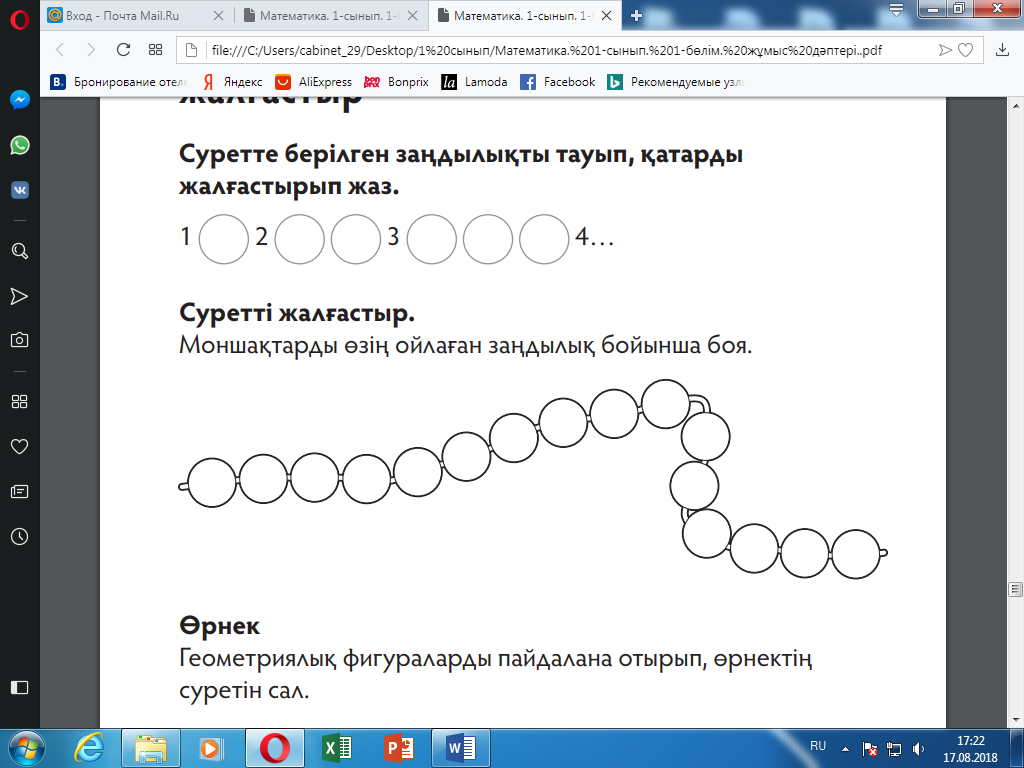Open VK in the Opera sidebar

point(20,190)
